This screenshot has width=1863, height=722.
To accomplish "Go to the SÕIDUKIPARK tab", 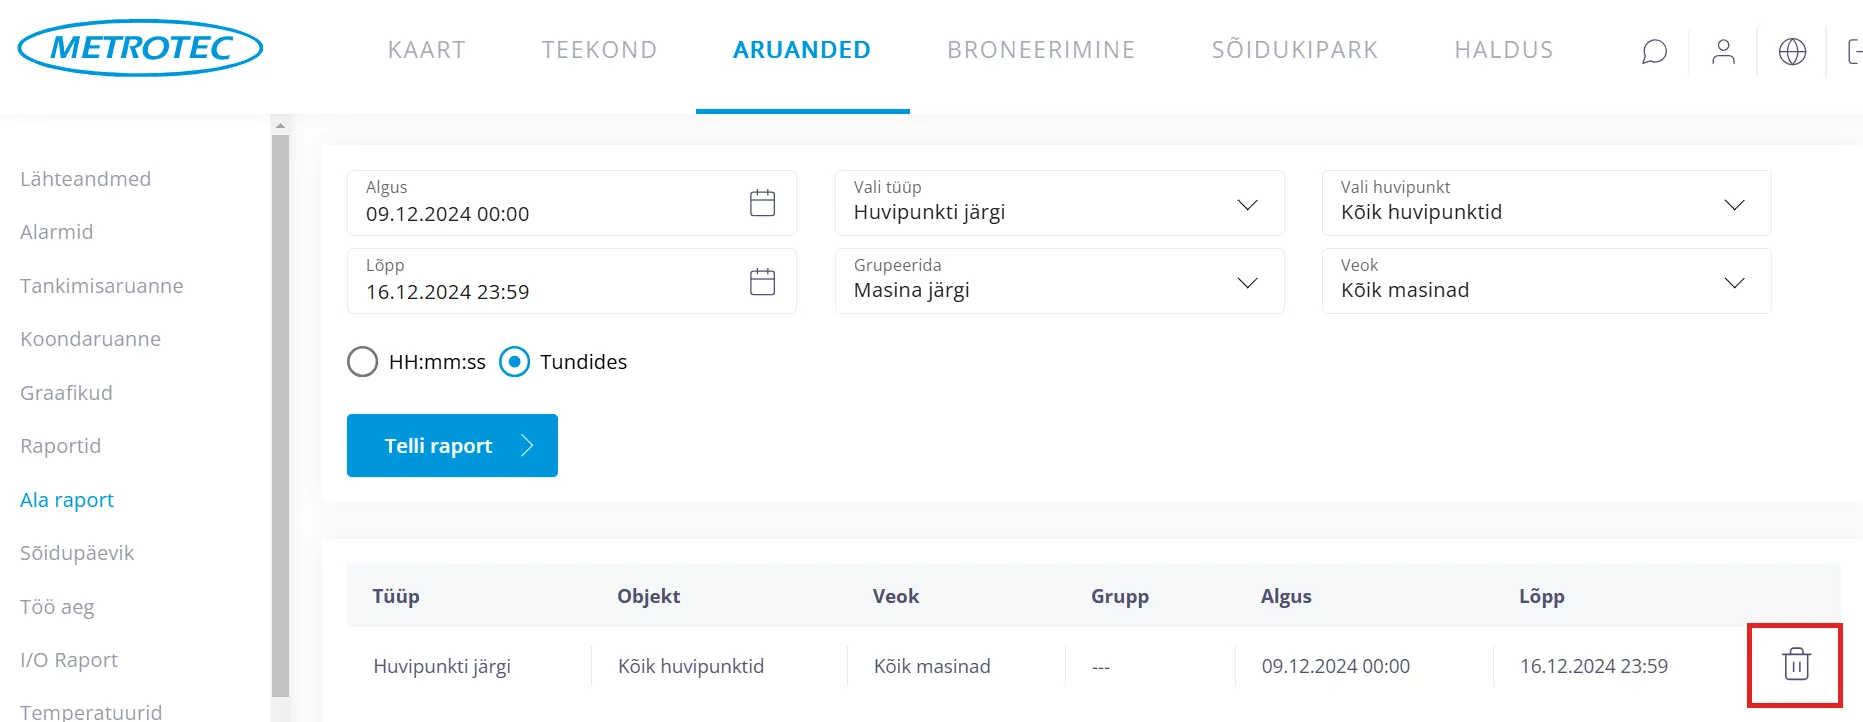I will coord(1295,50).
